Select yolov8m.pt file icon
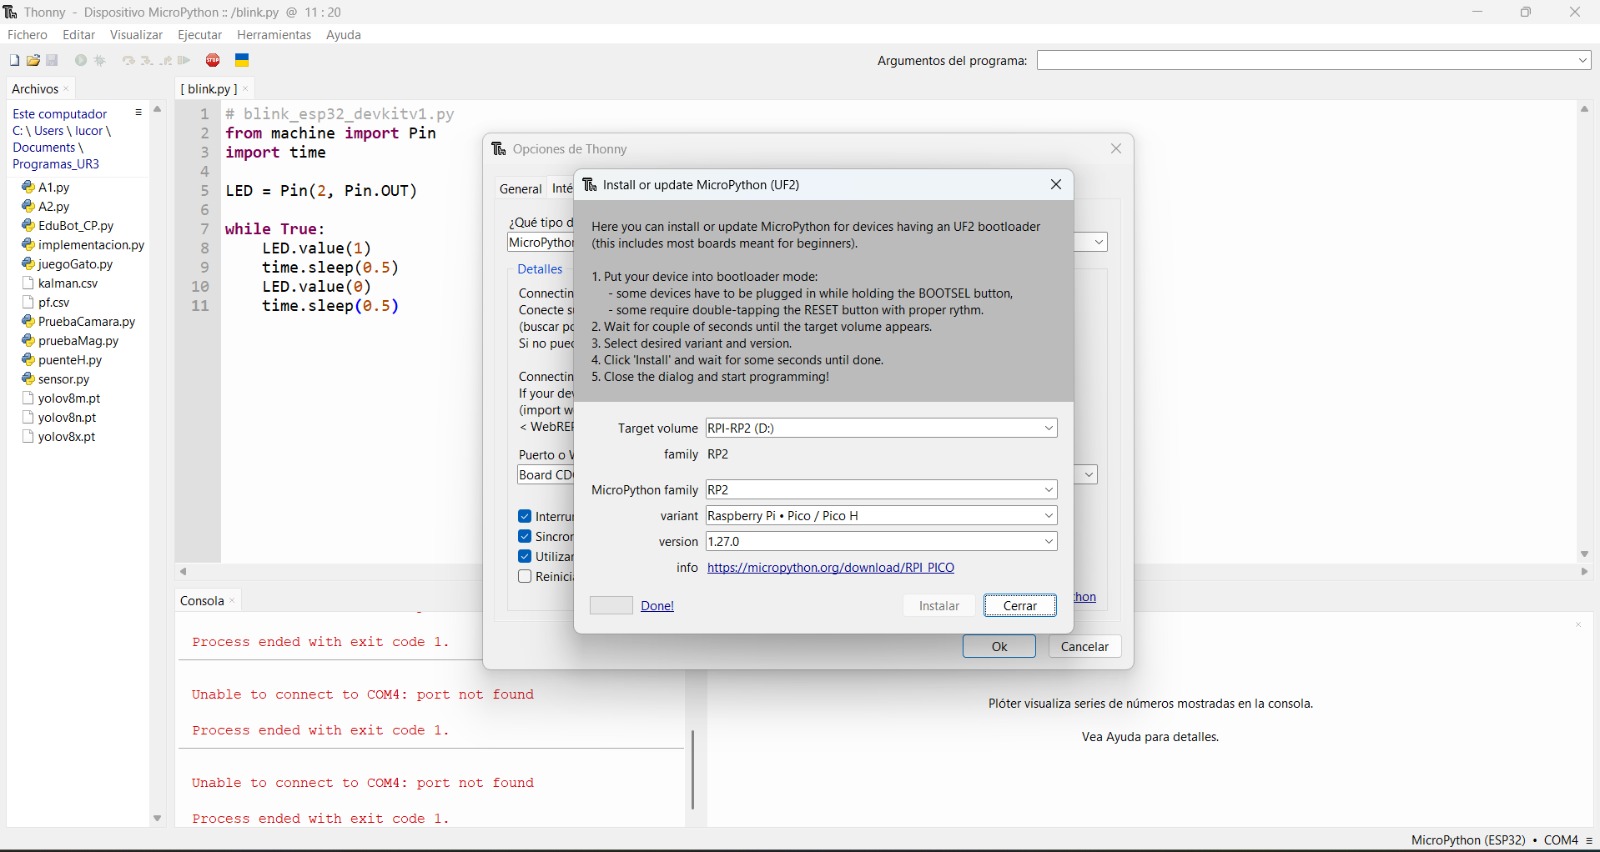 [x=28, y=398]
